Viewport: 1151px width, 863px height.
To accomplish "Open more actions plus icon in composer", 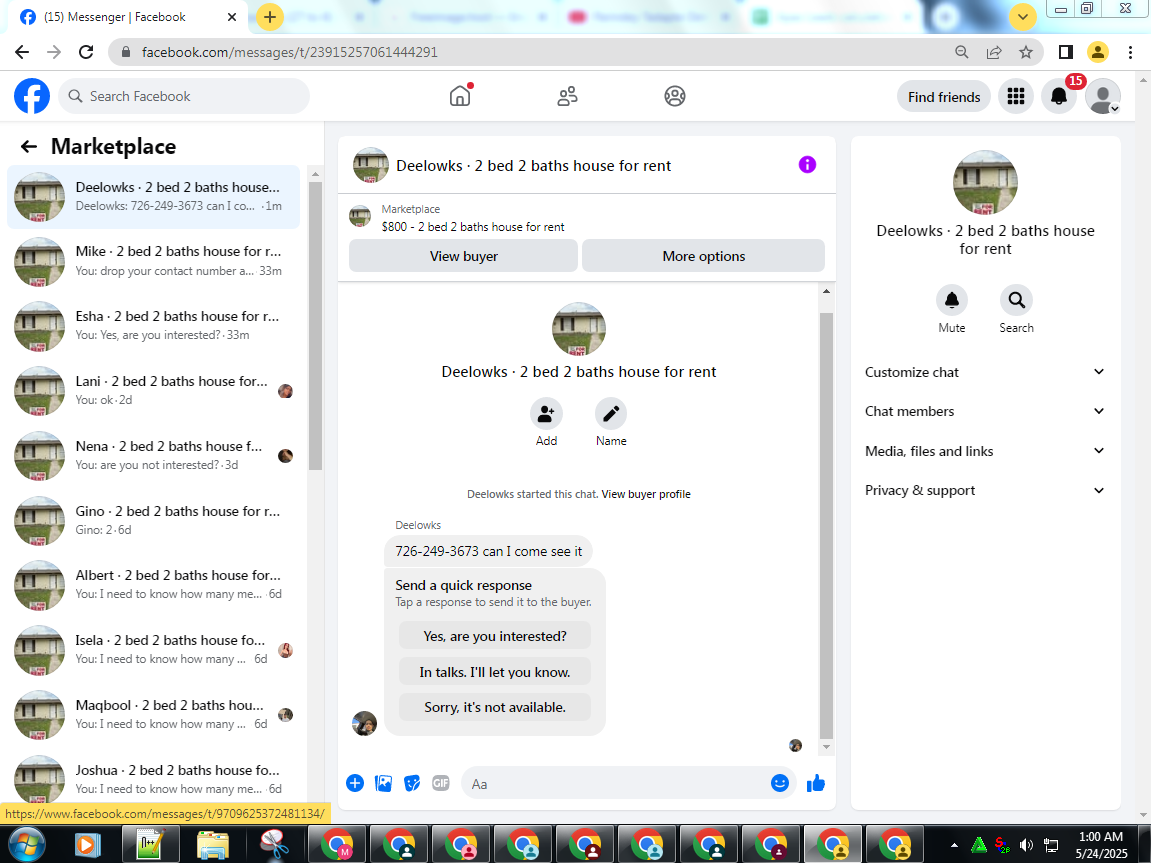I will pos(355,783).
